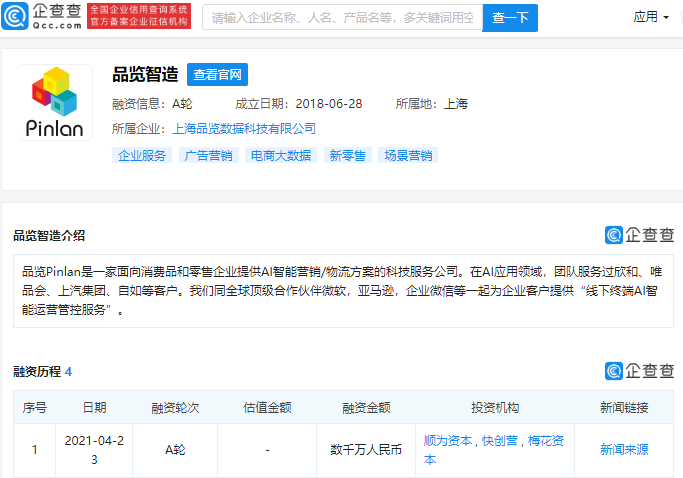Click the Qcc.com logo icon

[x=15, y=17]
